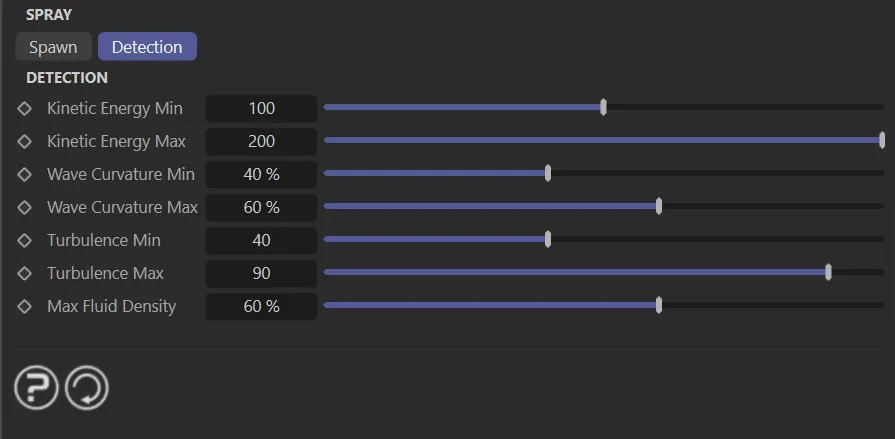This screenshot has height=439, width=895.
Task: Toggle keyframe diamond for Wave Curvature Max
Action: tap(25, 207)
